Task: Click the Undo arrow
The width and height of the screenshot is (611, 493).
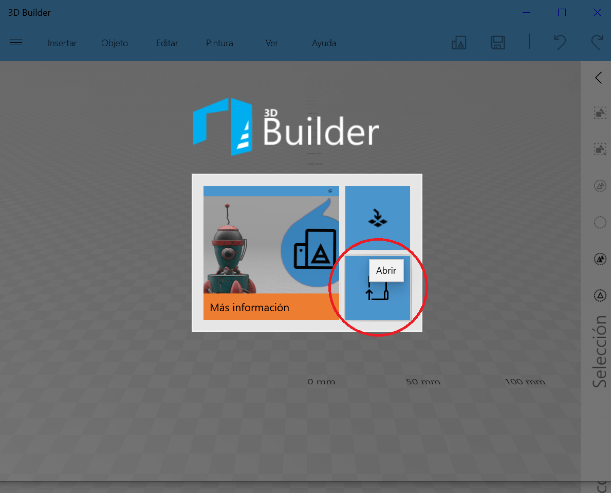Action: (560, 42)
